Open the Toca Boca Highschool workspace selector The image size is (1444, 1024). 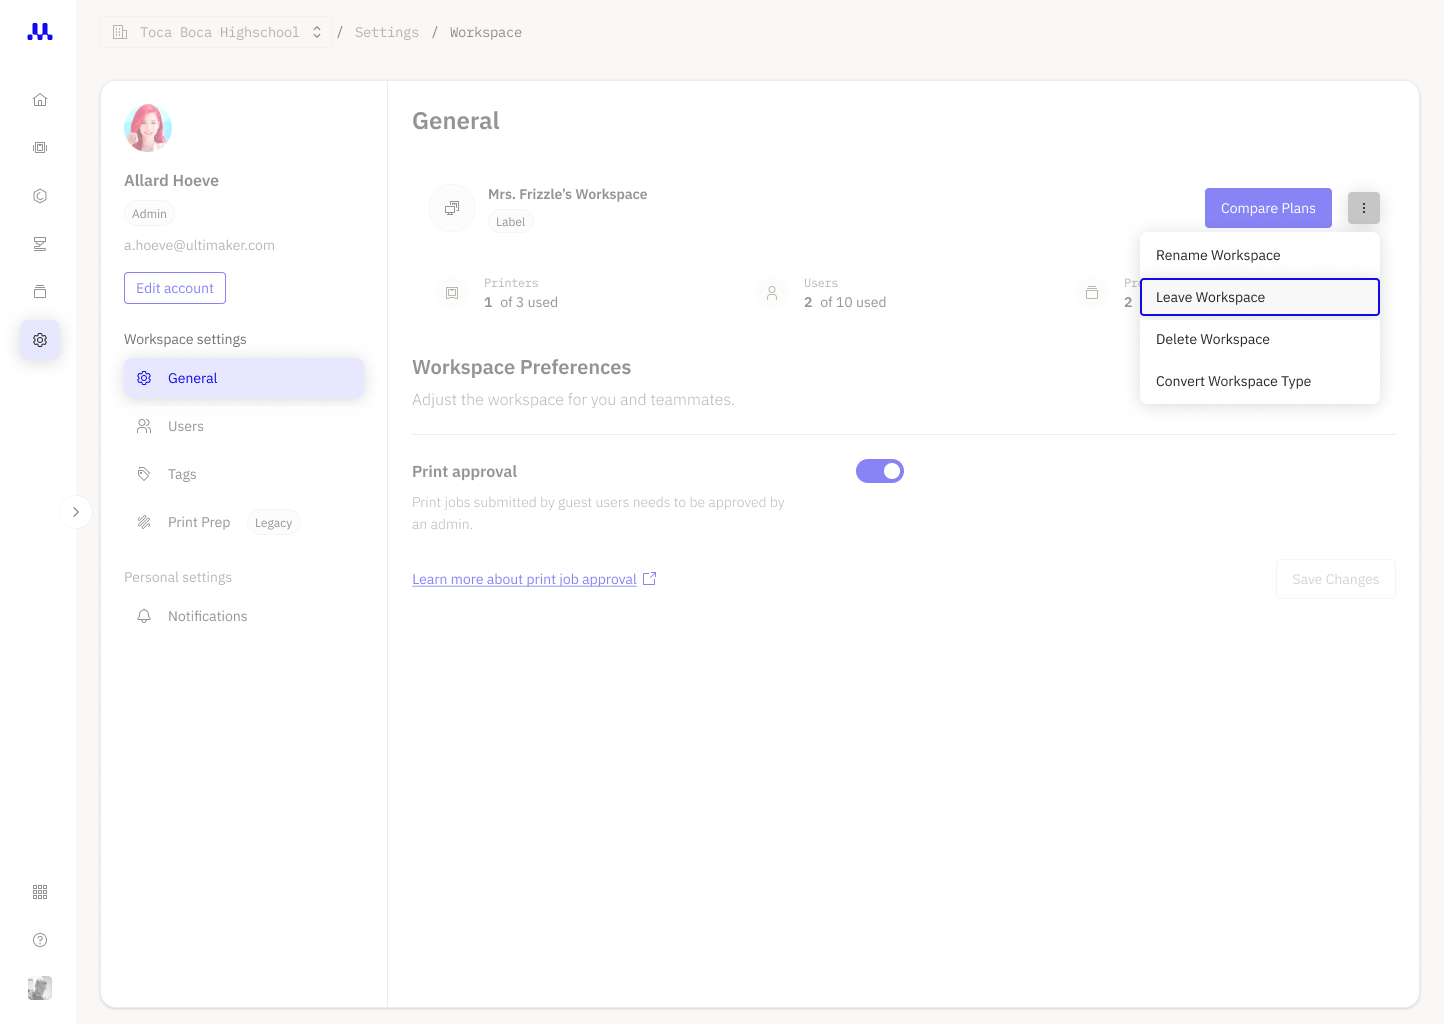coord(216,32)
